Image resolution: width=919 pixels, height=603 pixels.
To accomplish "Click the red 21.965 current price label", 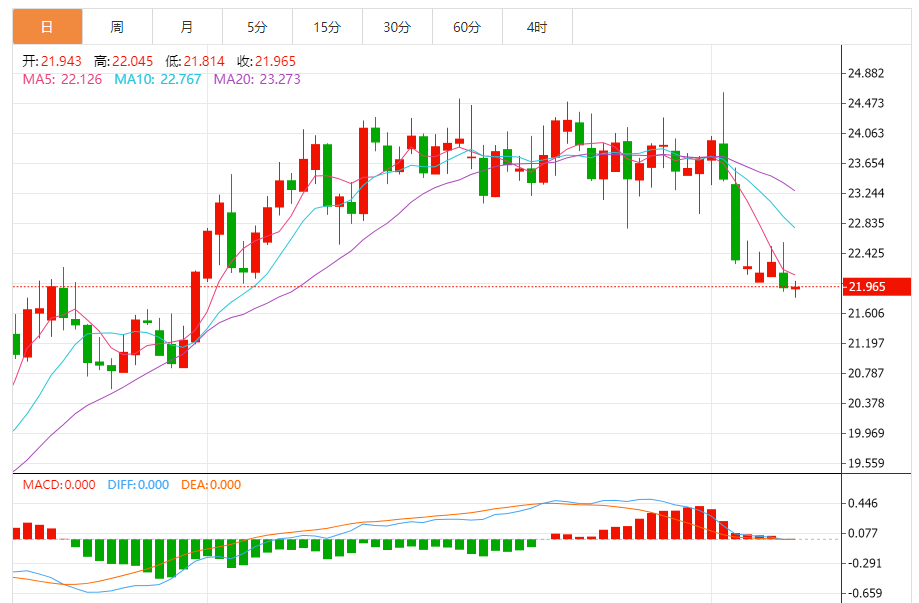I will click(x=877, y=287).
